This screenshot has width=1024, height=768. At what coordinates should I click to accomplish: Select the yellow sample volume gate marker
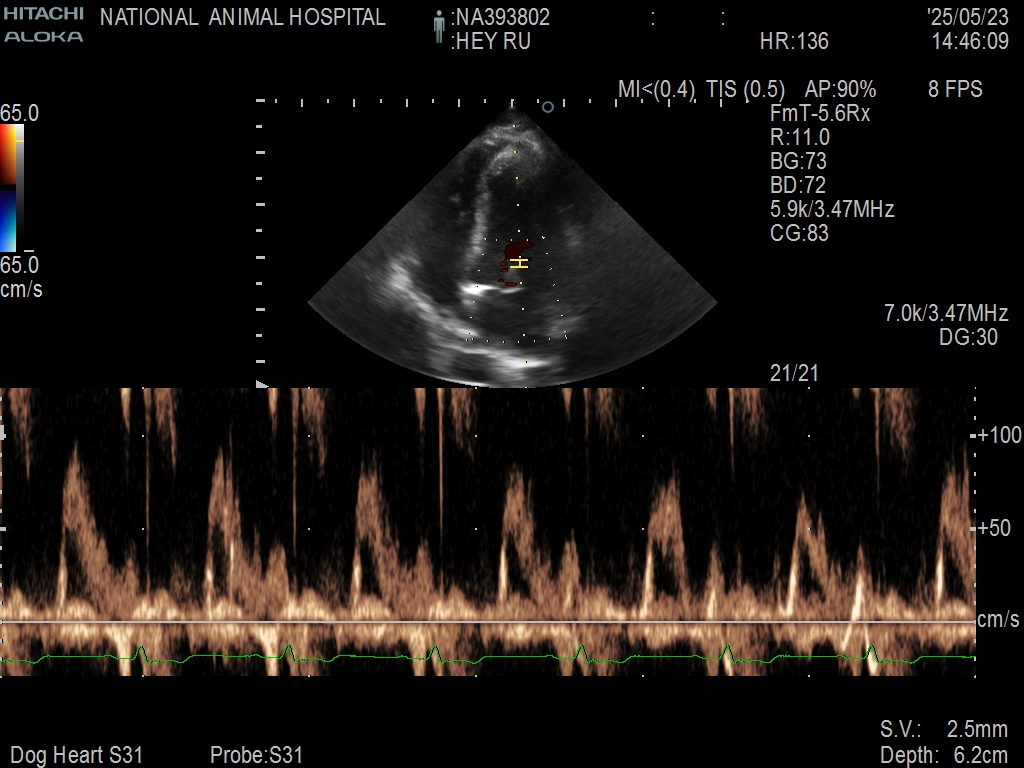coord(519,263)
